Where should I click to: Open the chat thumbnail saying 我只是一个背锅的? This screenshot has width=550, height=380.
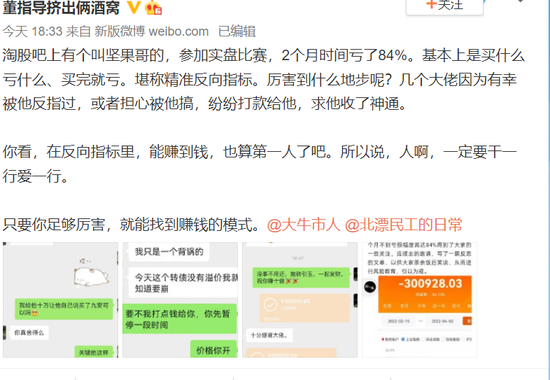coord(180,300)
